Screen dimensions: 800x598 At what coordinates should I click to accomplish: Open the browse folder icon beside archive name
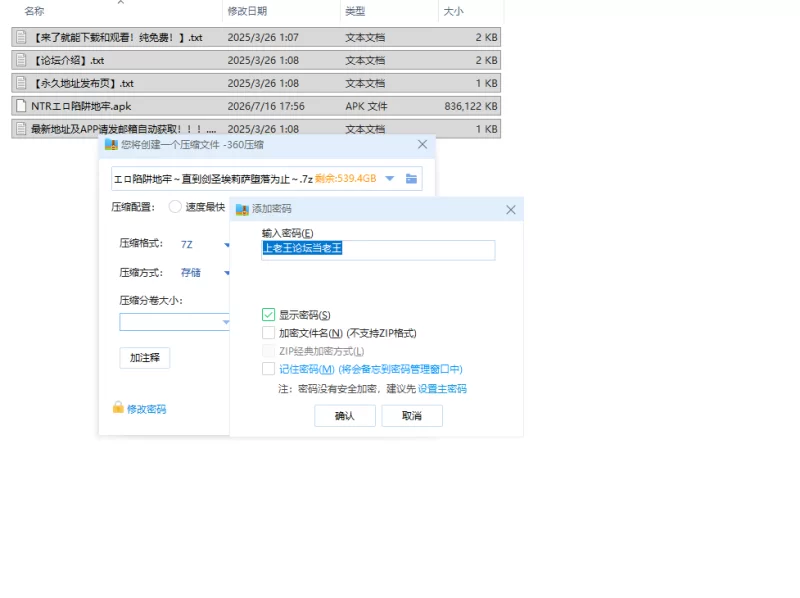click(x=411, y=179)
